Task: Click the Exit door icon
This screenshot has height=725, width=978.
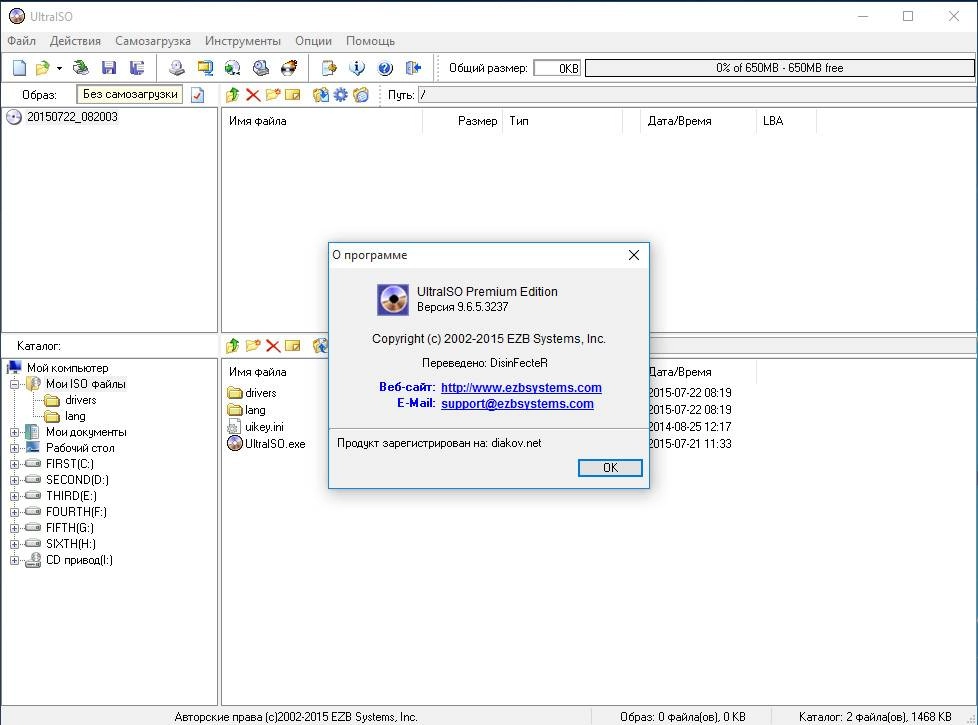Action: coord(413,67)
